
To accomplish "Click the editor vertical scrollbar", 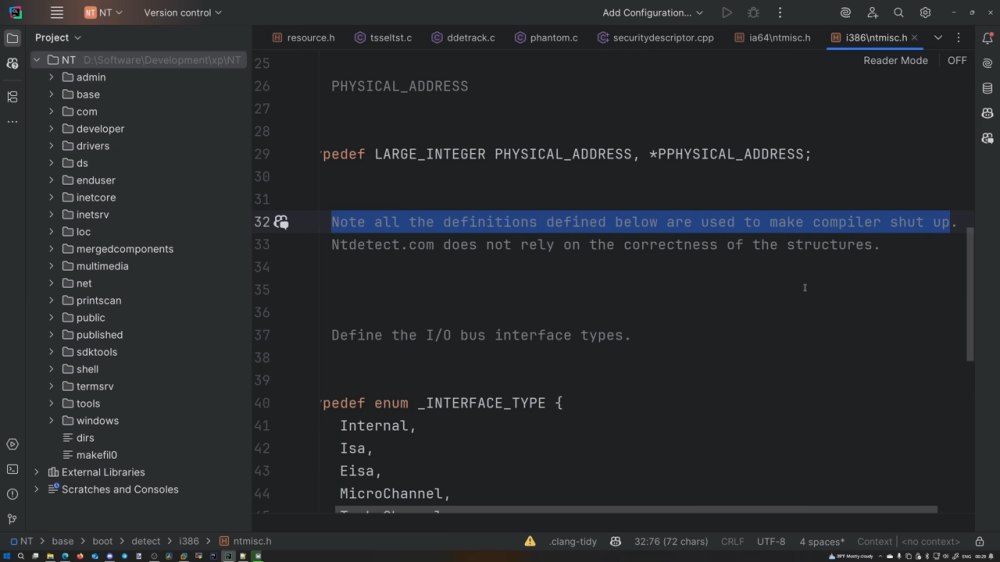I will tap(970, 294).
